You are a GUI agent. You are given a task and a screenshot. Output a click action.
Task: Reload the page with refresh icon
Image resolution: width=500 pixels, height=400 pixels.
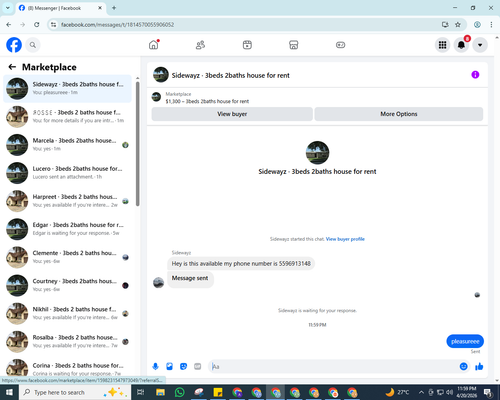pyautogui.click(x=37, y=25)
